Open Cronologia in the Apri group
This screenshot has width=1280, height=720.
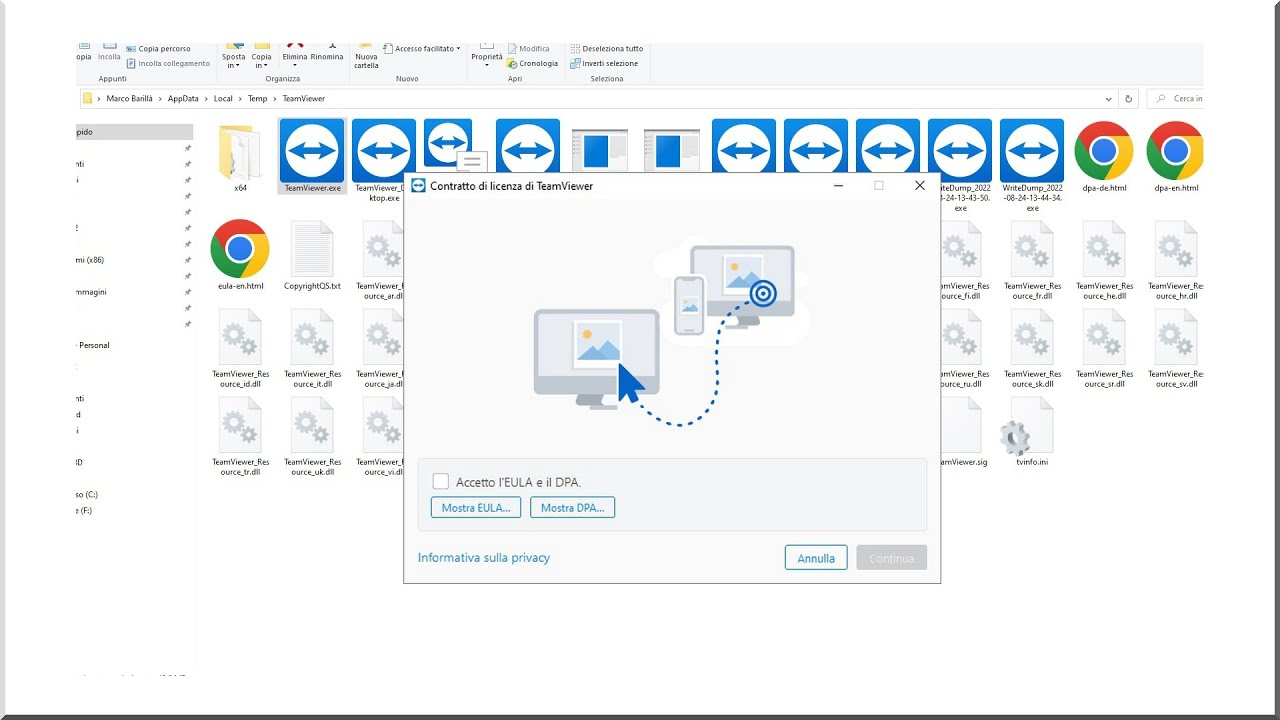[x=533, y=63]
